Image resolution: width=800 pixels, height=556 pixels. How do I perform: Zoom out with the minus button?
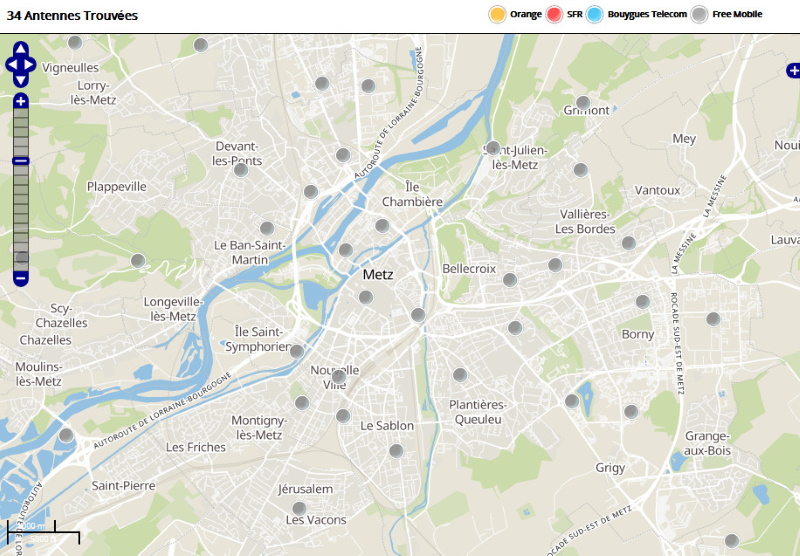pyautogui.click(x=21, y=278)
